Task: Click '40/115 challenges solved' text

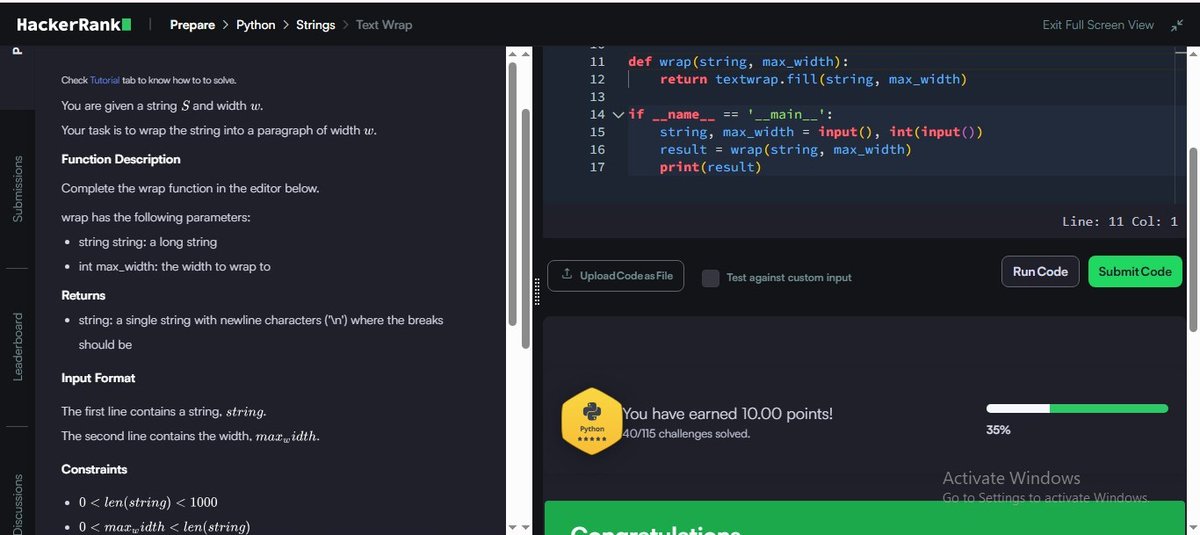Action: pyautogui.click(x=686, y=434)
